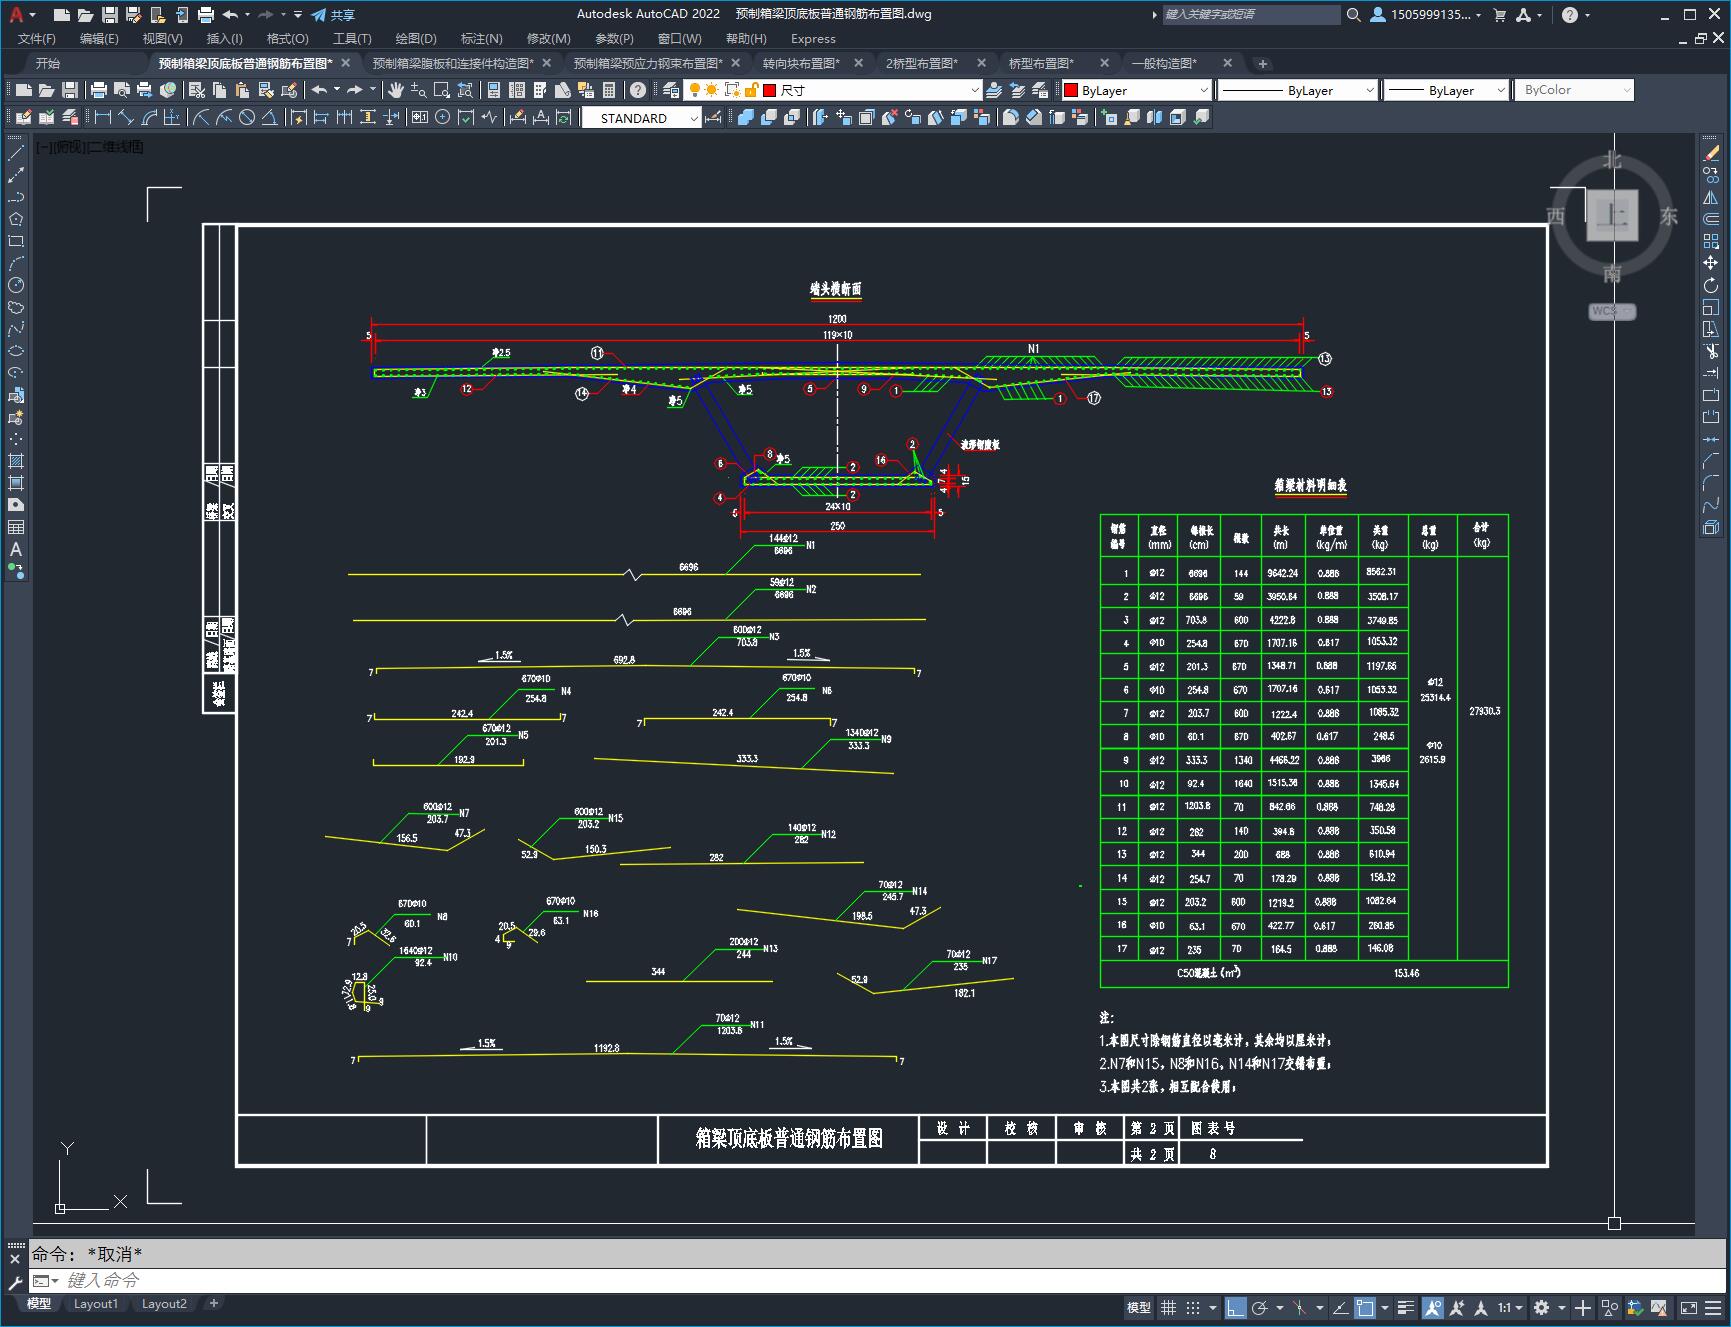Click the Help question mark toolbar icon
The image size is (1731, 1327).
click(x=638, y=90)
